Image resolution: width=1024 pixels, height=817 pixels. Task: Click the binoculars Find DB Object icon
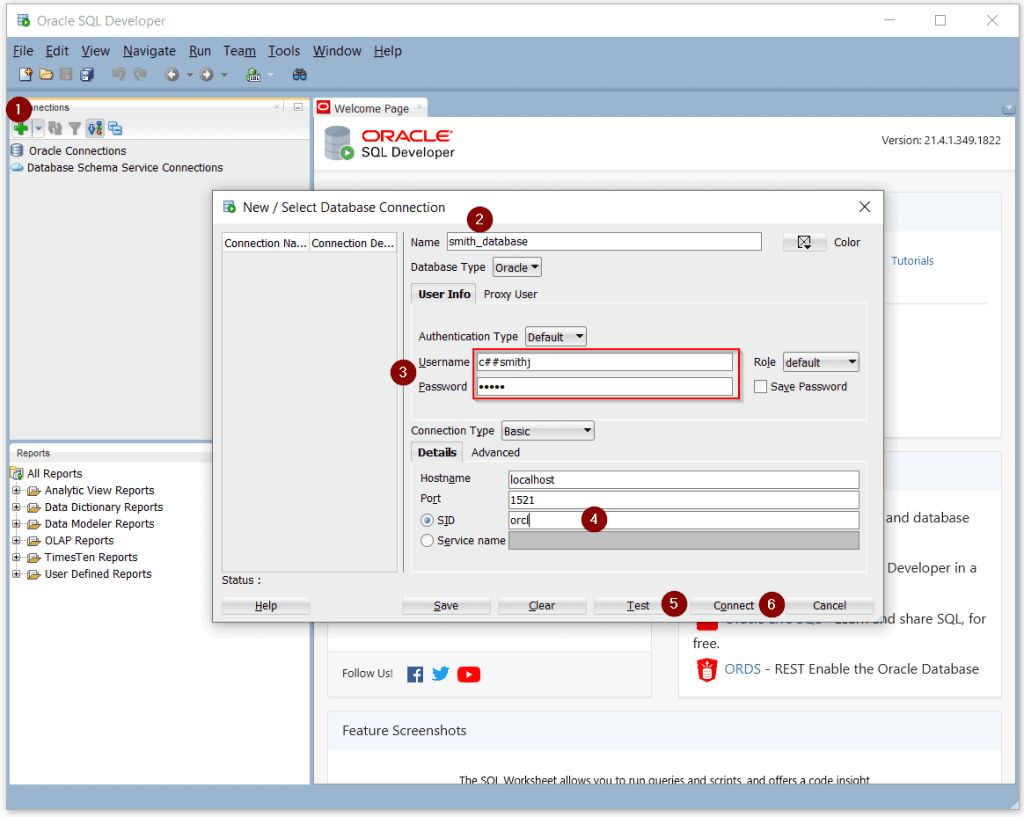(299, 74)
